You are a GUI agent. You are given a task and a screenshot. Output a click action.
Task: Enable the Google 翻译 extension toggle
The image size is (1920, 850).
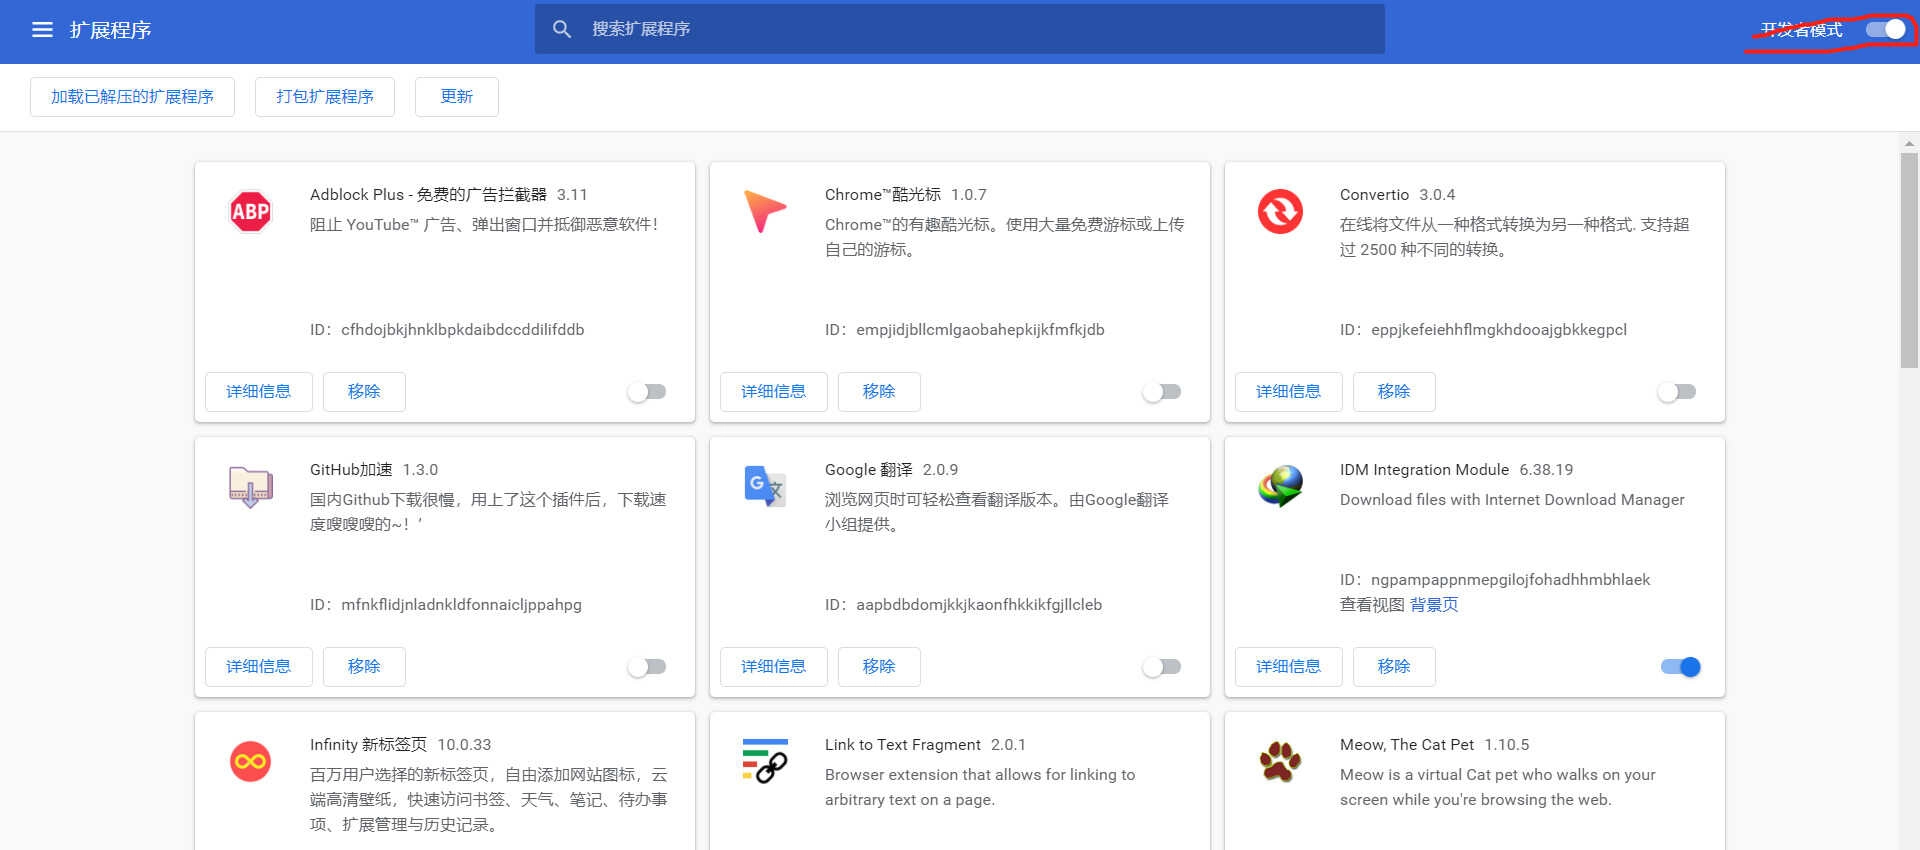[x=1162, y=667]
